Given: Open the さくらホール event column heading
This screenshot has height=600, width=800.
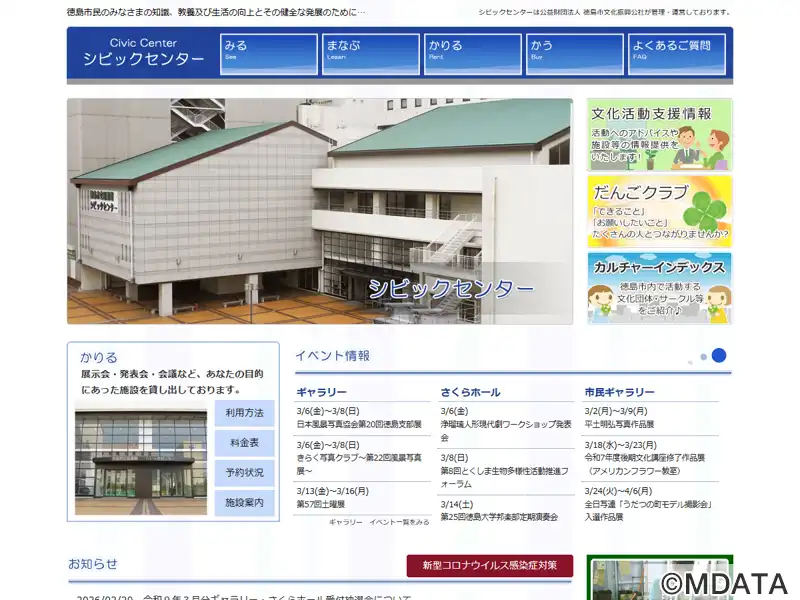Looking at the screenshot, I should click(x=470, y=392).
